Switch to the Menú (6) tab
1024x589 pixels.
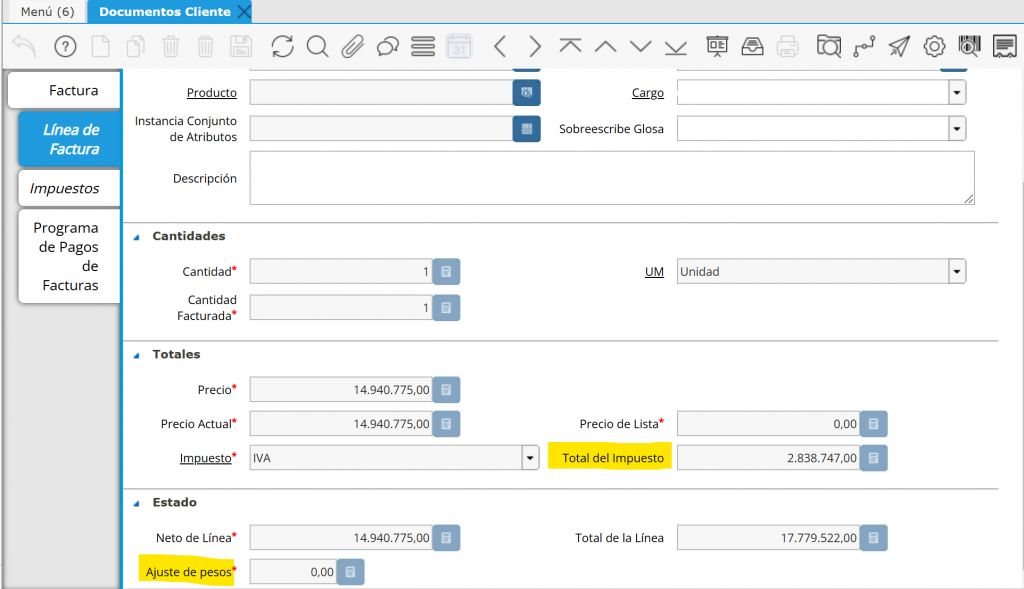point(47,12)
